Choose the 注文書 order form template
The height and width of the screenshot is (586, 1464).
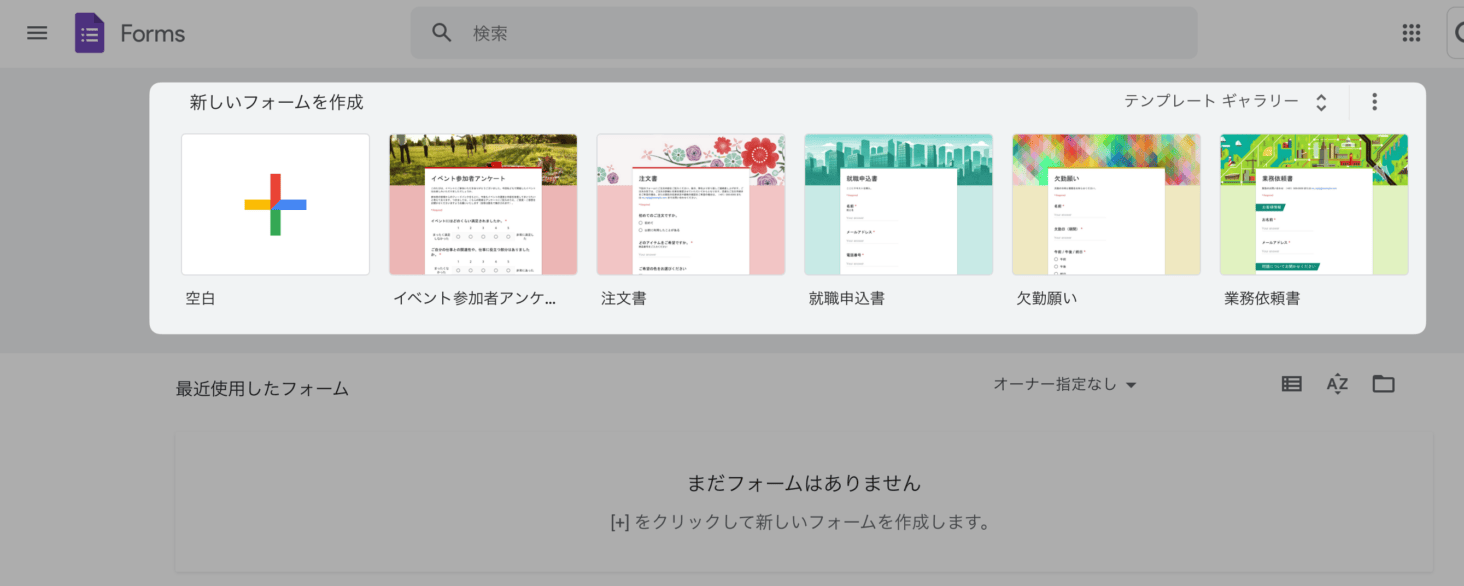coord(691,204)
